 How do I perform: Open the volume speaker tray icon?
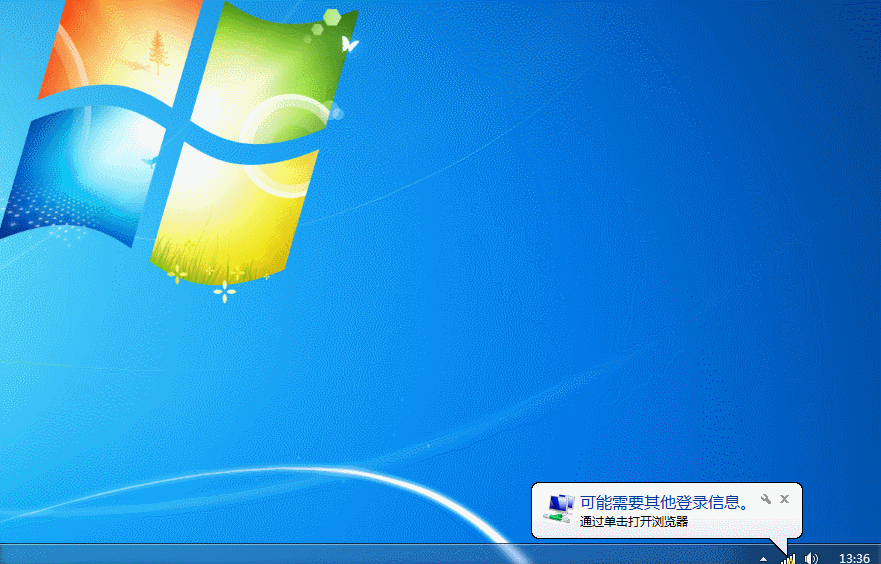[811, 558]
